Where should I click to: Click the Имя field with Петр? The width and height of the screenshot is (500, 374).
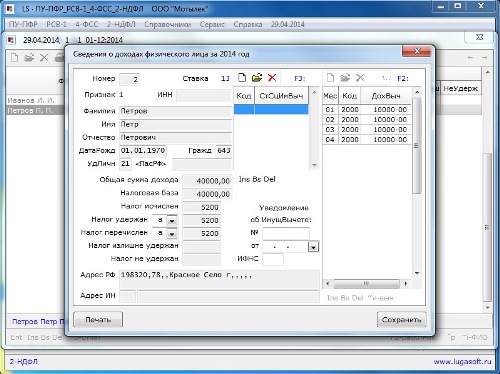(x=175, y=125)
